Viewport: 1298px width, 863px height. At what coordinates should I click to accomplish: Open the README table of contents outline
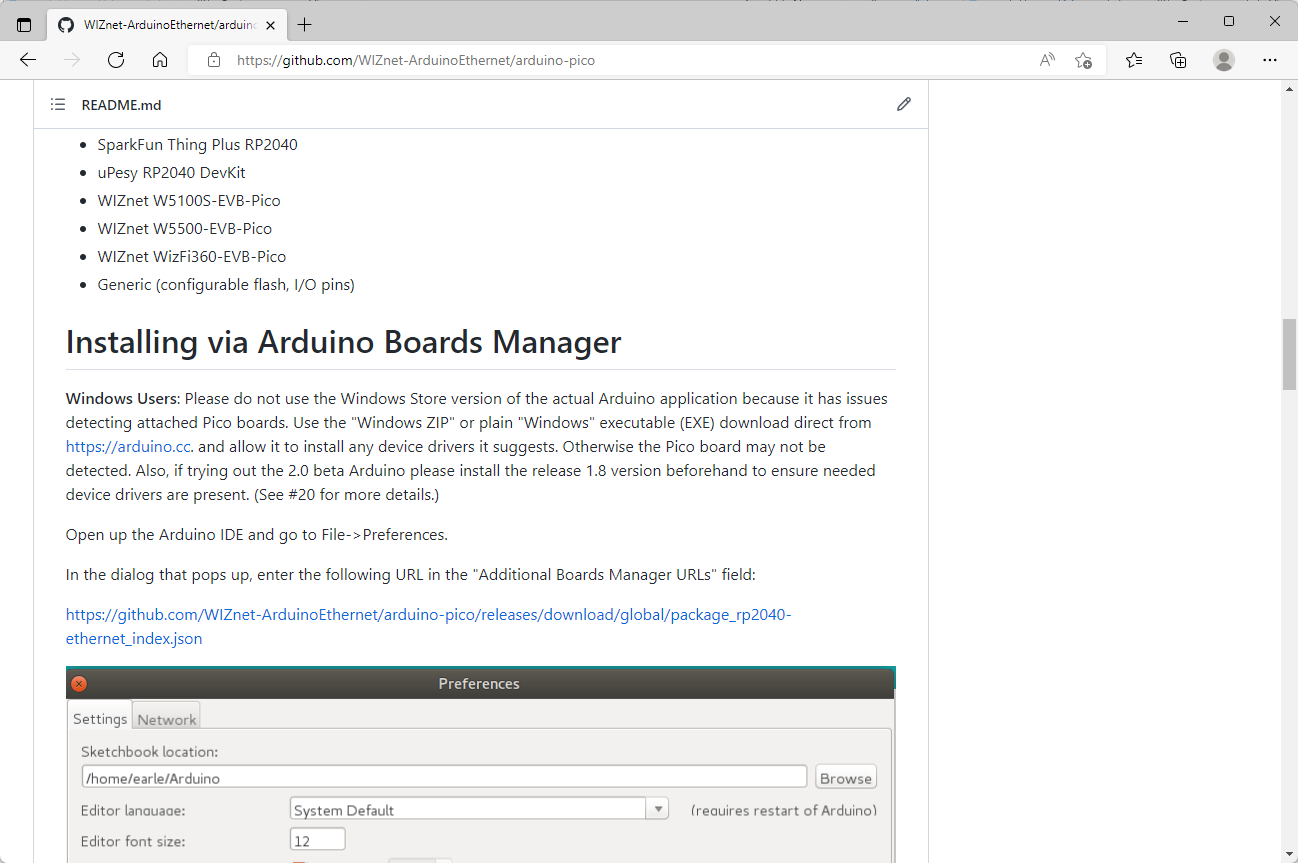click(58, 104)
